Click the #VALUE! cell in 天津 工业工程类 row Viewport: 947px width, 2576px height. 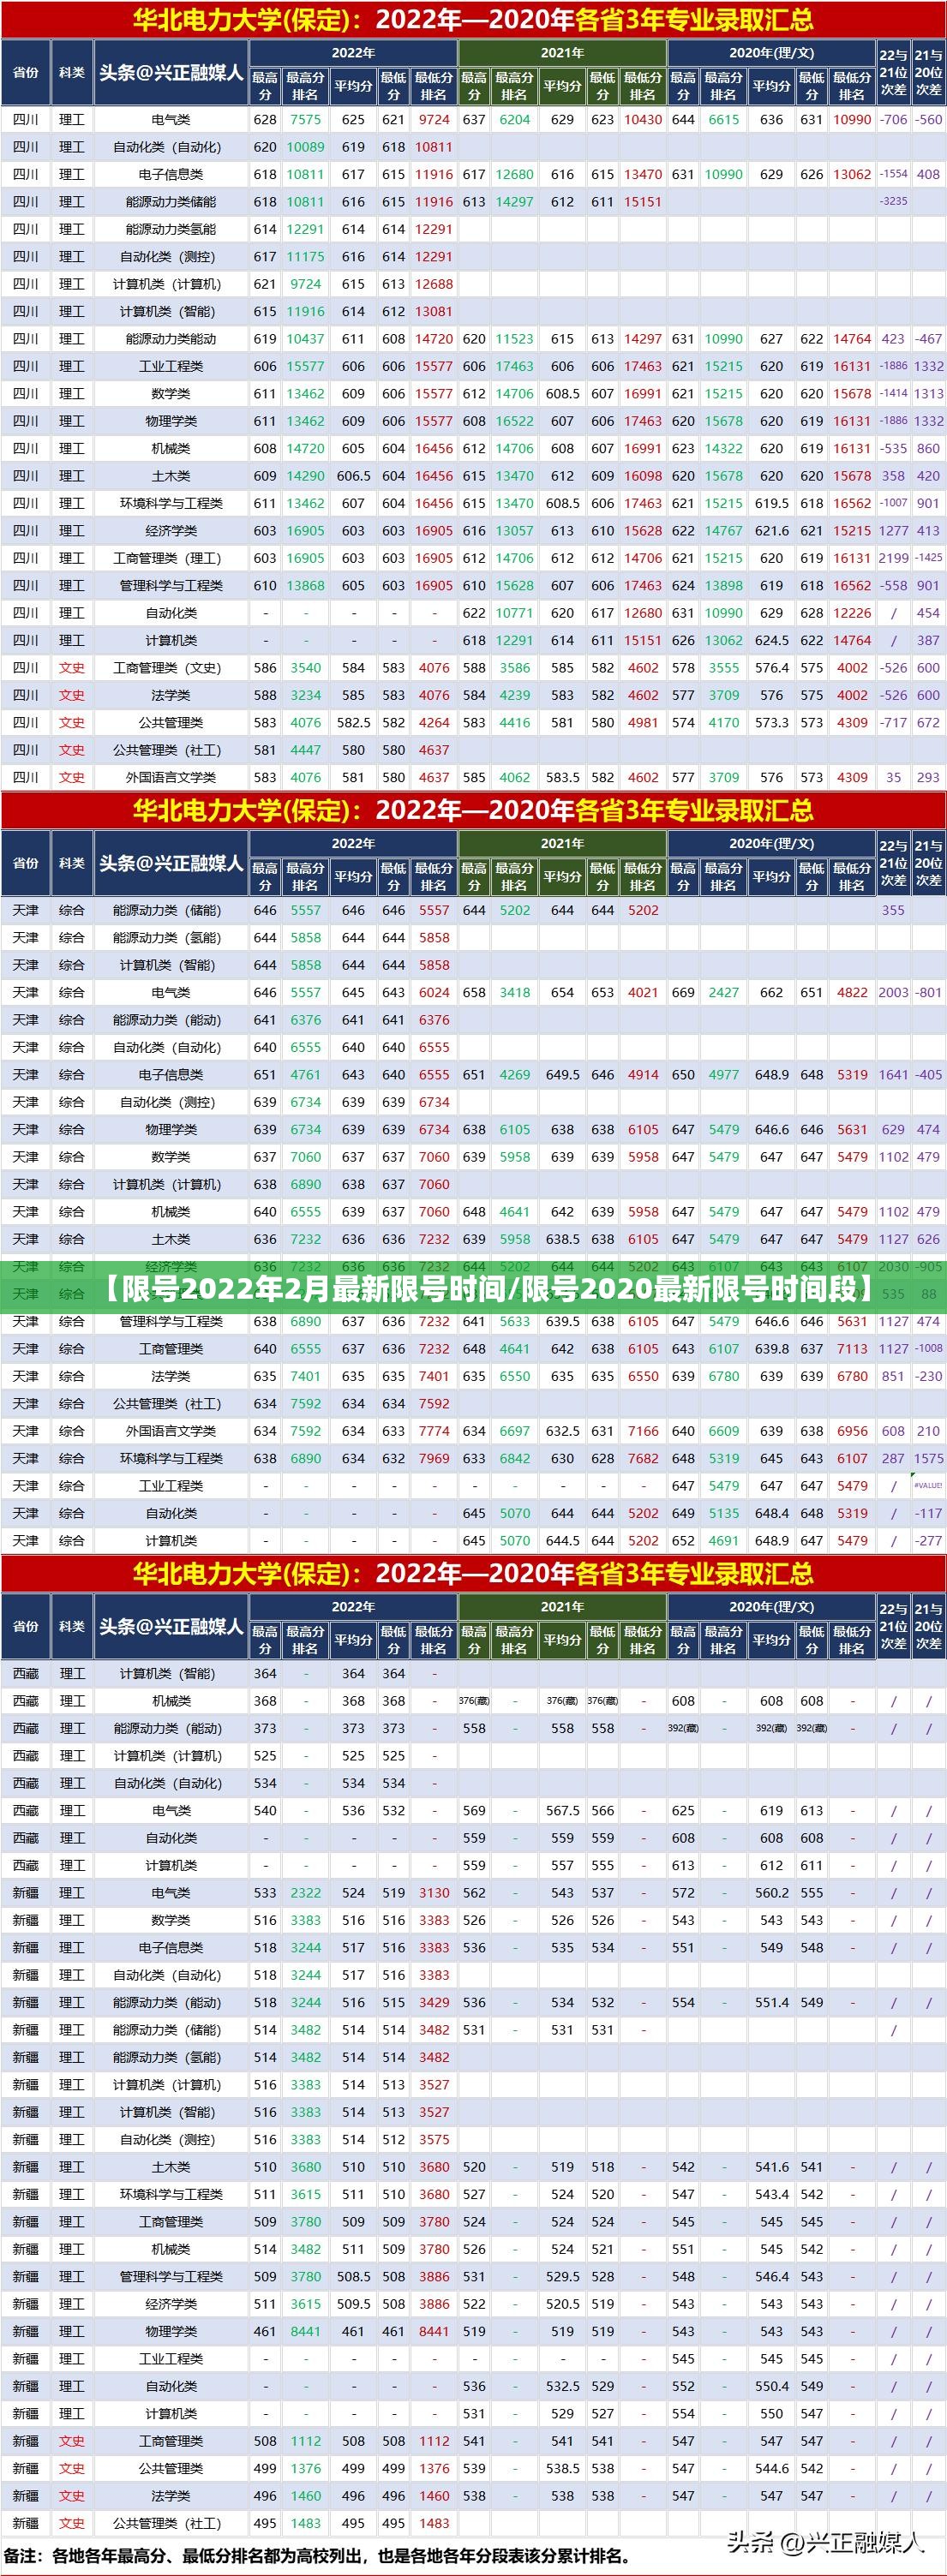[x=928, y=1486]
